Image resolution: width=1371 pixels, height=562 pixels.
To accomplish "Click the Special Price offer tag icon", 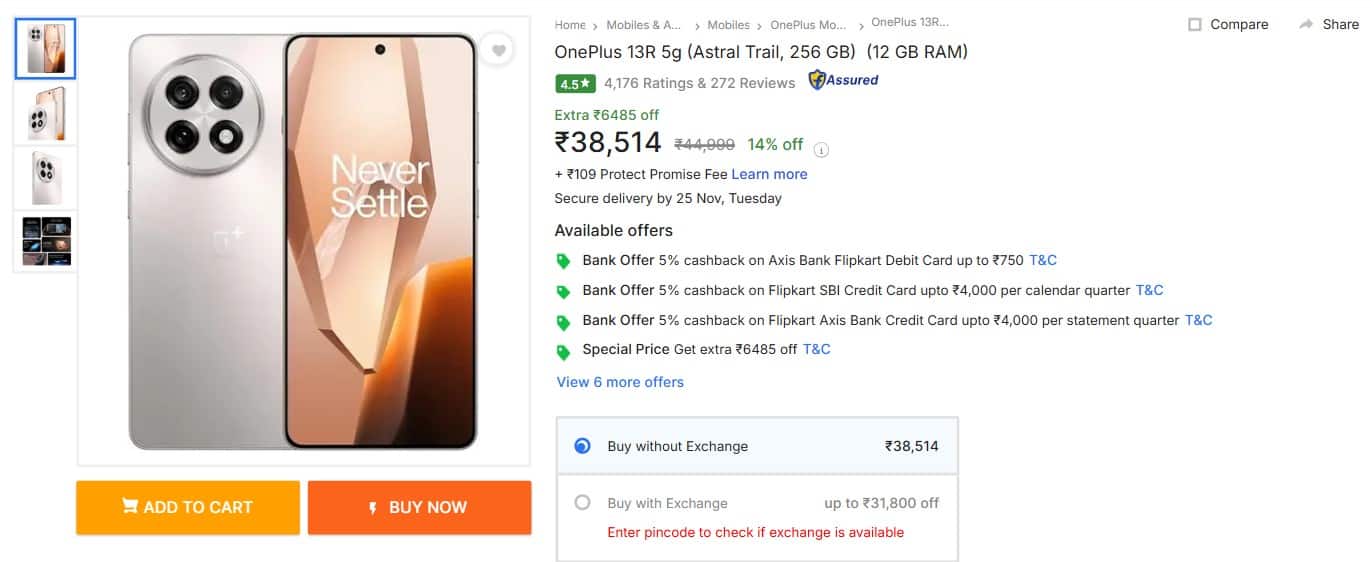I will (x=564, y=351).
